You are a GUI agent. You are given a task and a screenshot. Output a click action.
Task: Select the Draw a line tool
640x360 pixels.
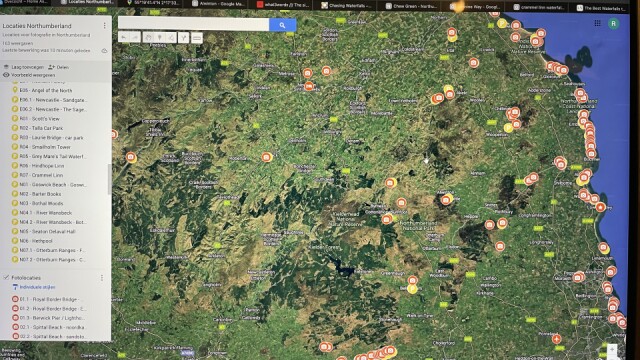coord(171,38)
